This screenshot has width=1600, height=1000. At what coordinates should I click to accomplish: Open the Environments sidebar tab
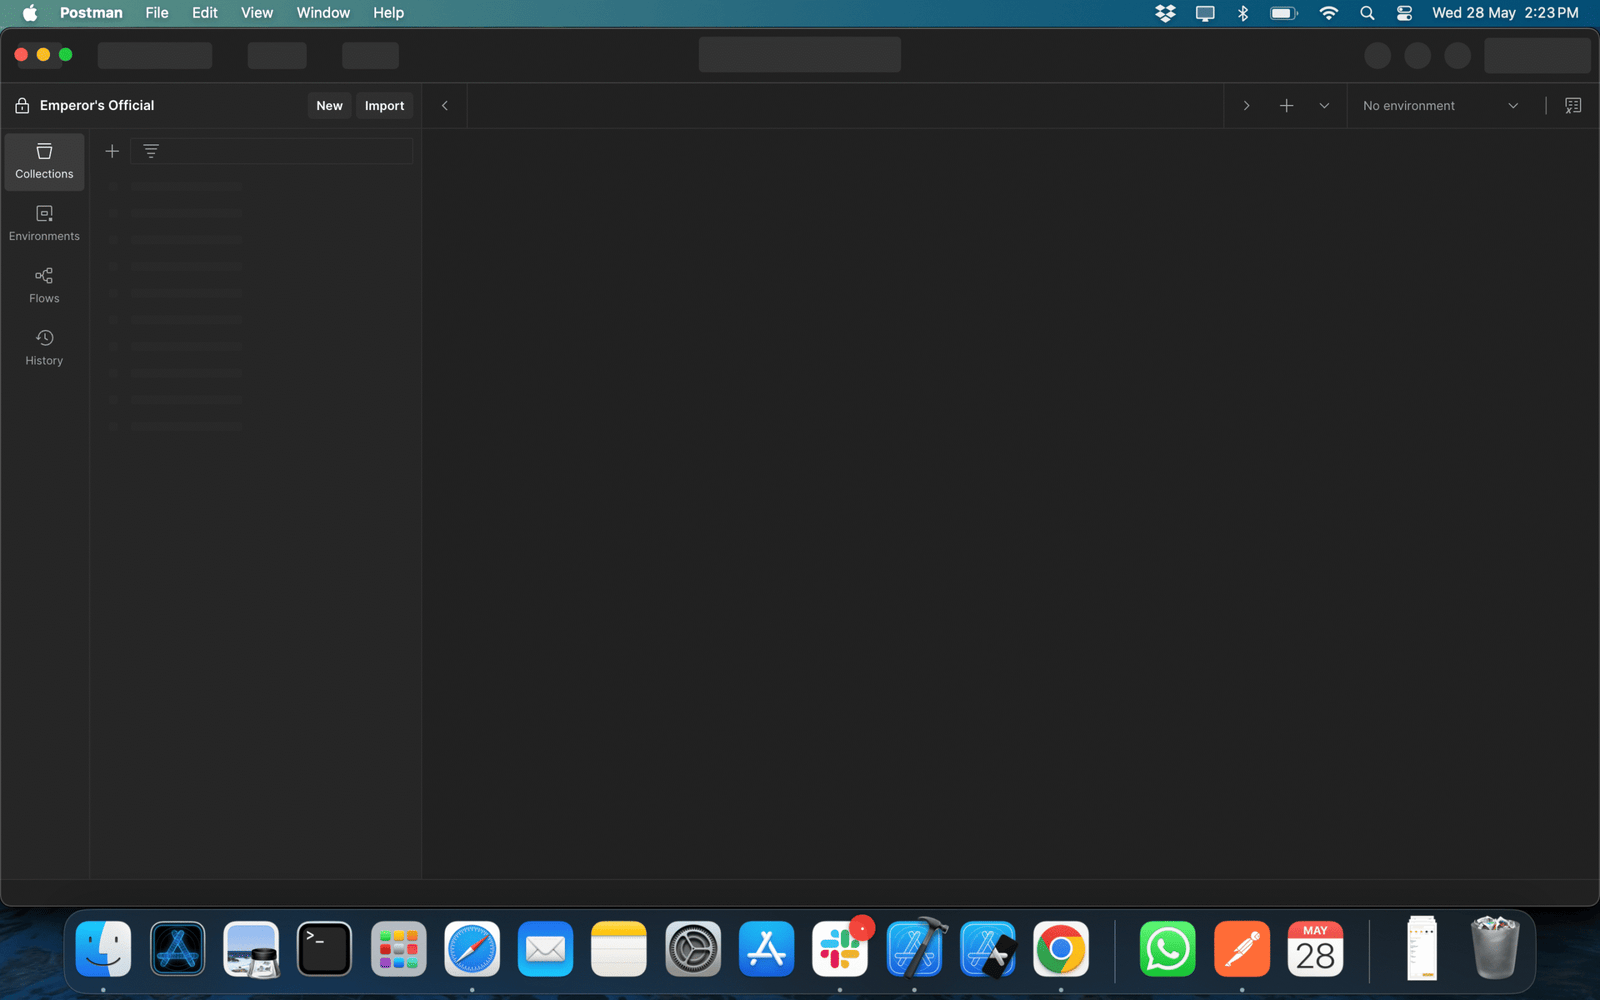point(44,223)
